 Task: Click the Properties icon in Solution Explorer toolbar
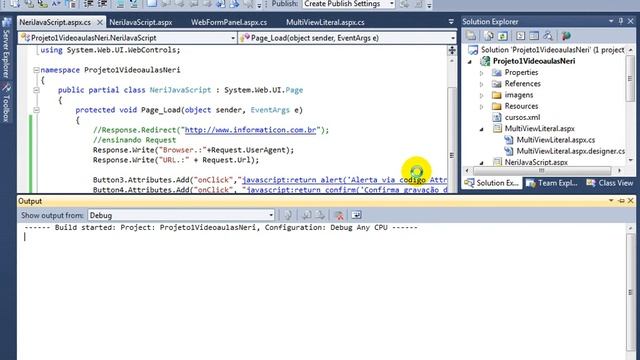(x=471, y=36)
